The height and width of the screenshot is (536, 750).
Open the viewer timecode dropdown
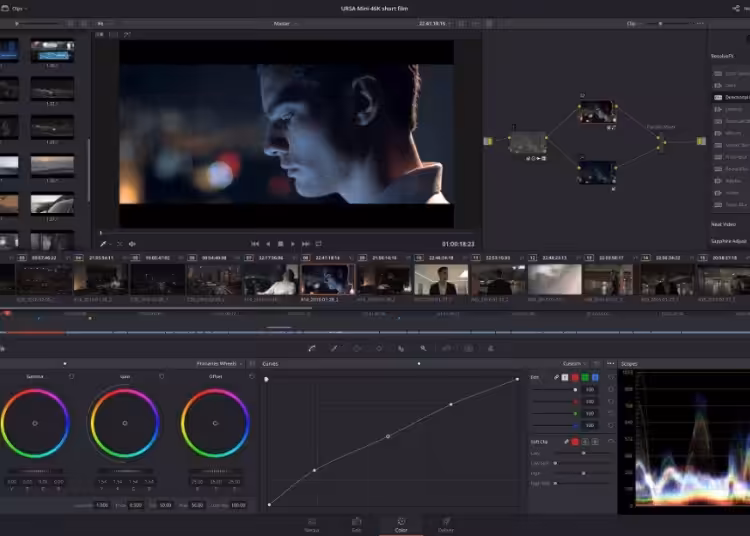pyautogui.click(x=435, y=23)
